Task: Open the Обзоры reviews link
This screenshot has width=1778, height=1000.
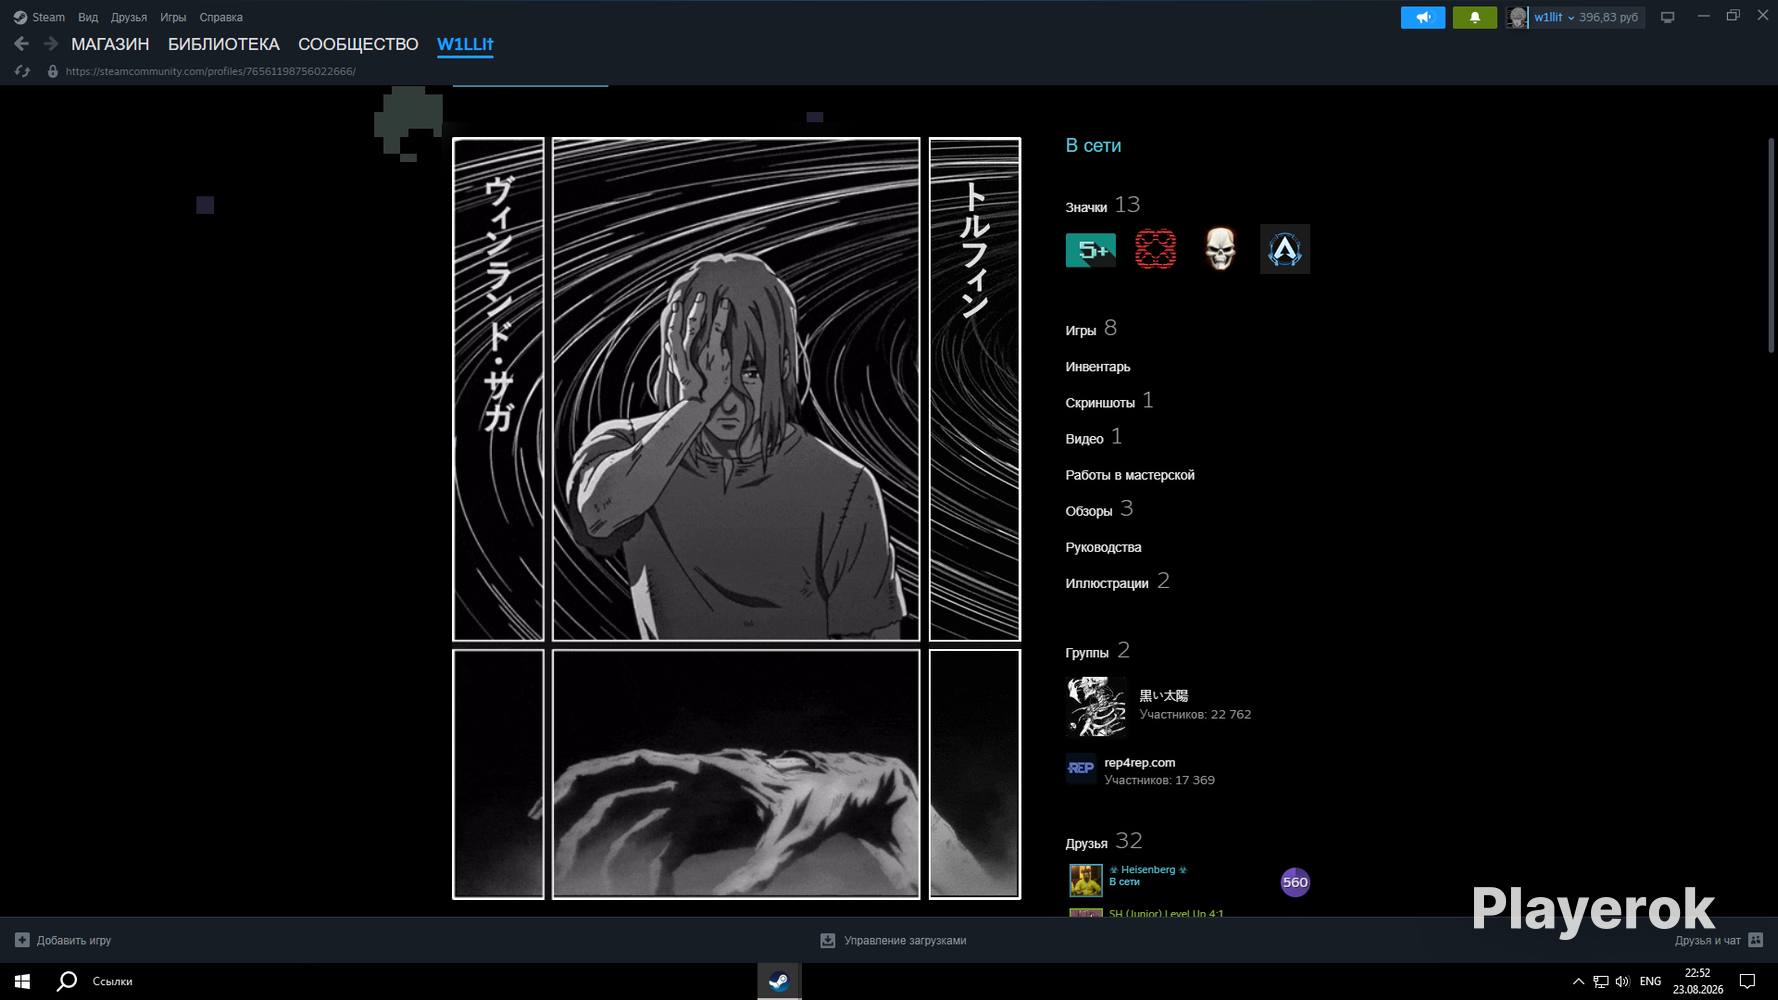Action: [1099, 509]
